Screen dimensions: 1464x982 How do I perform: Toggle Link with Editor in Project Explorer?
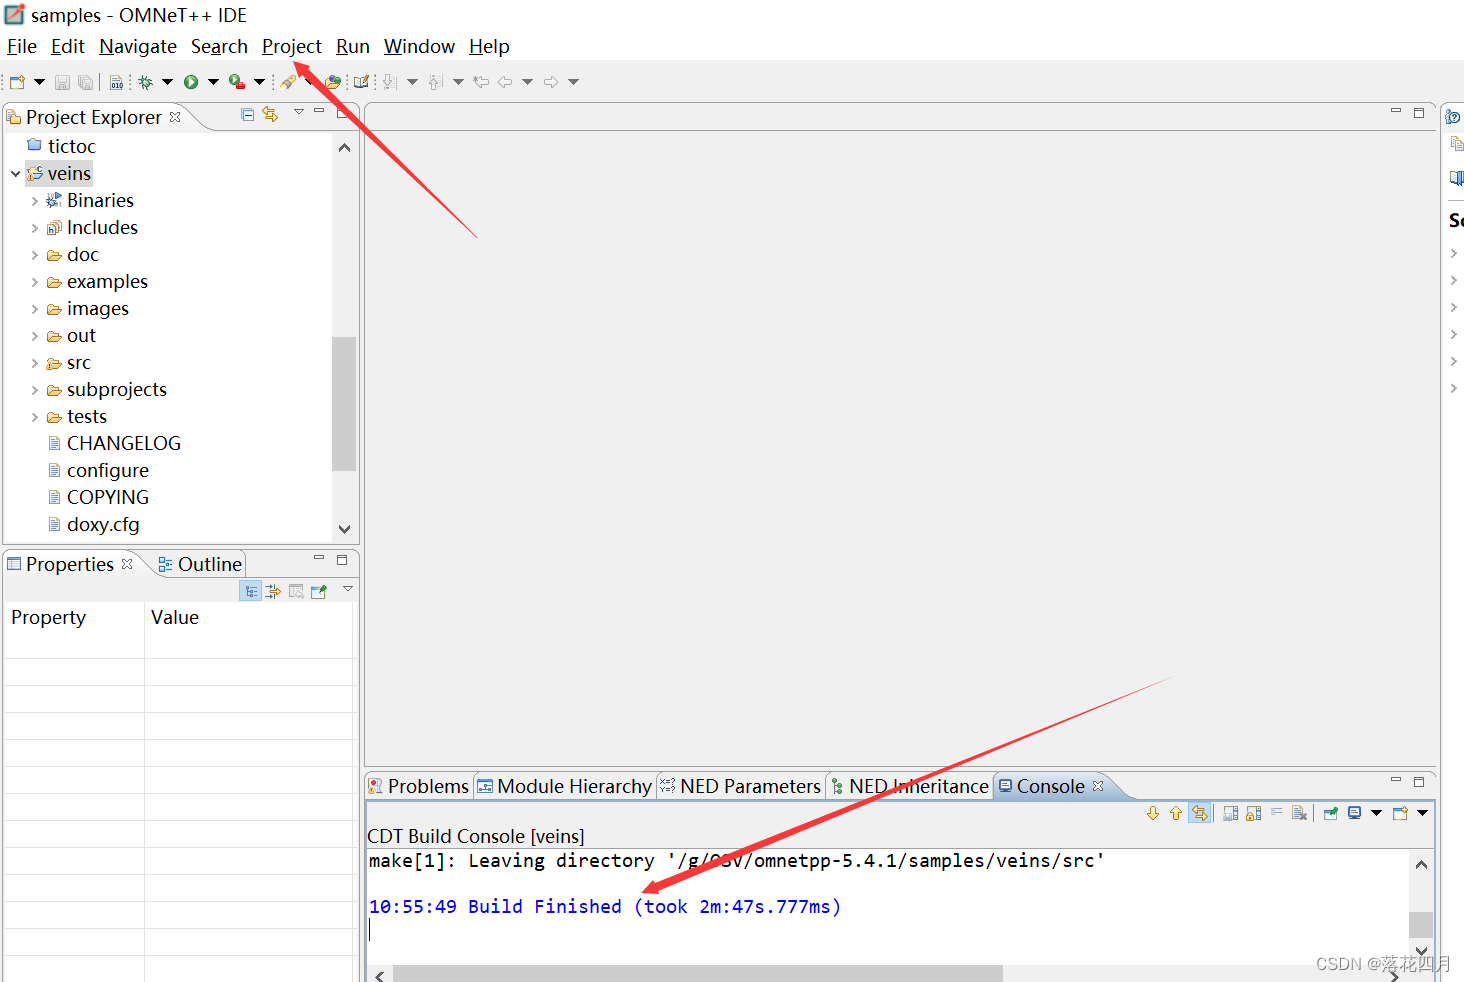point(270,114)
